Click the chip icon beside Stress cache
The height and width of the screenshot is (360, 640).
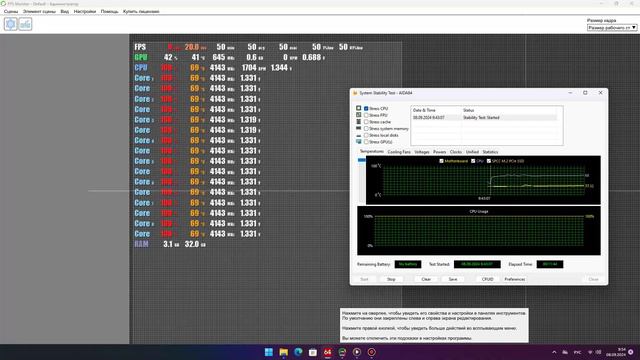point(358,122)
